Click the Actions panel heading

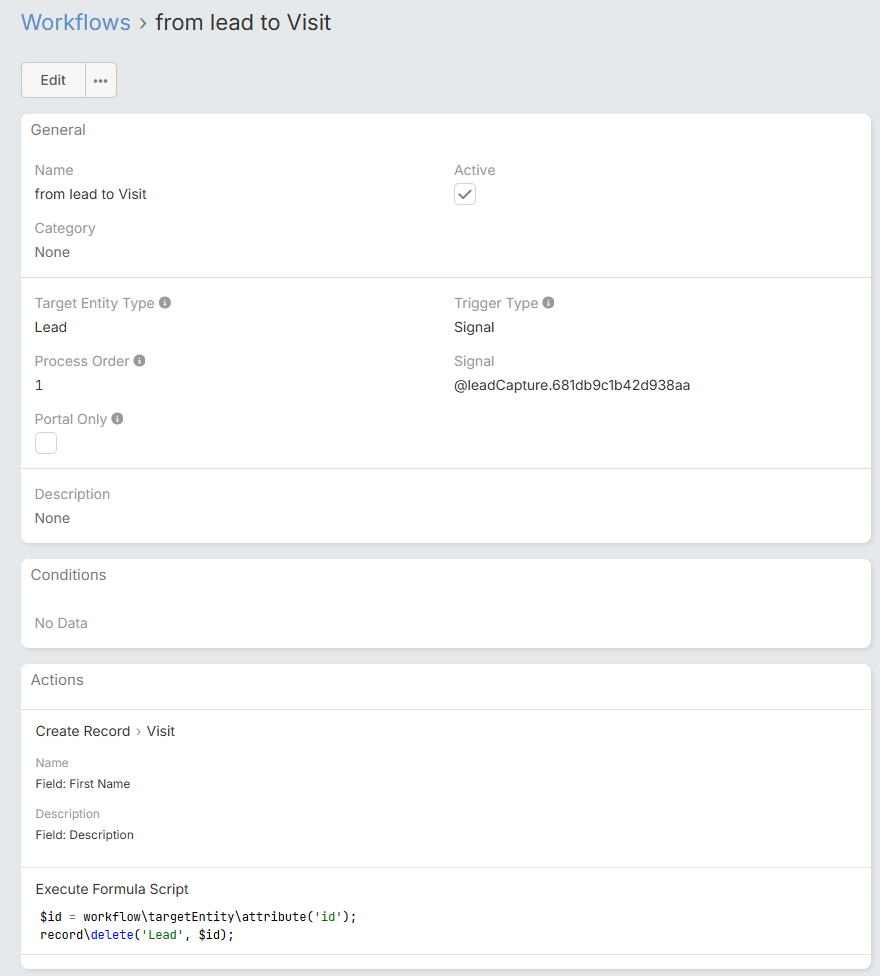click(57, 680)
